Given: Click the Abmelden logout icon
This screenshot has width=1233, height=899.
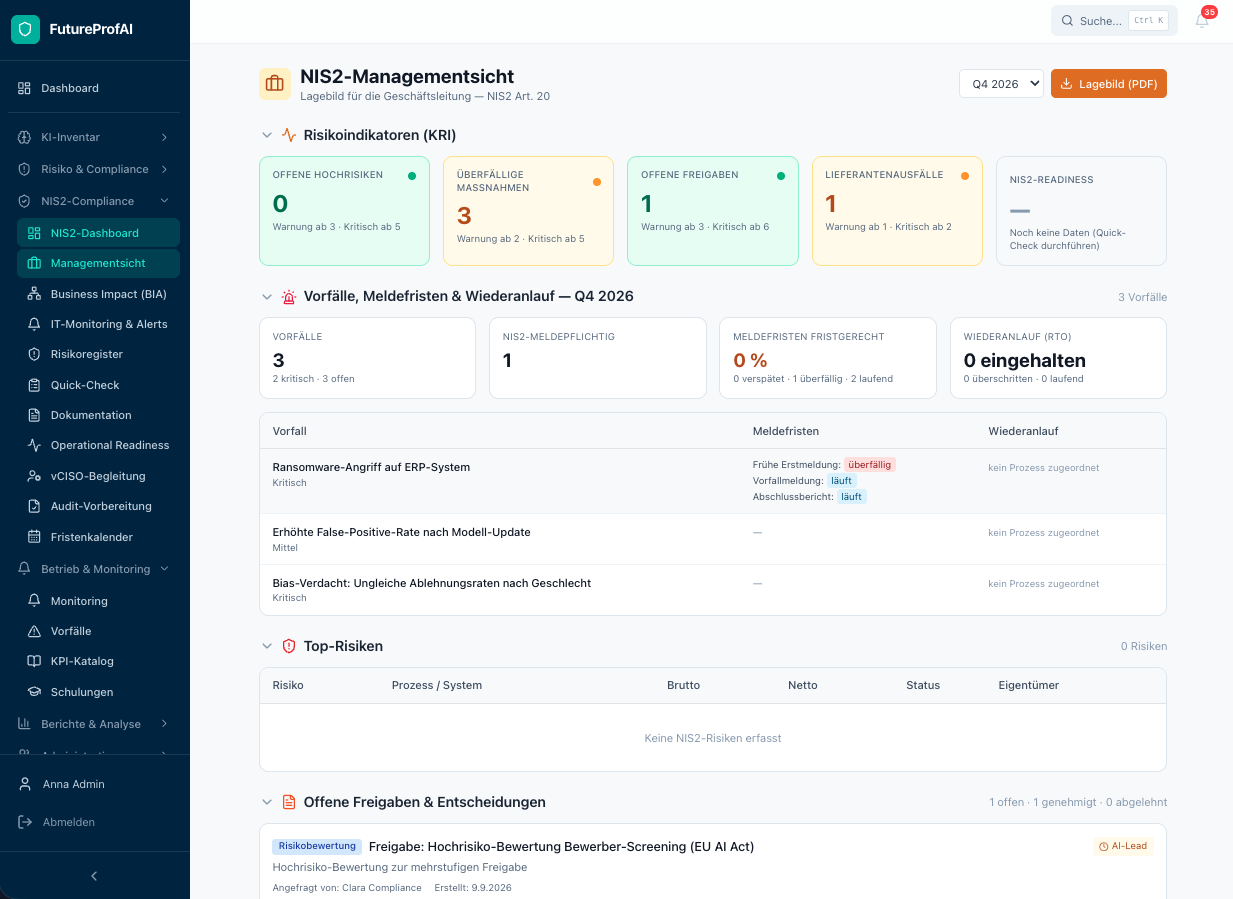Looking at the screenshot, I should tap(25, 822).
